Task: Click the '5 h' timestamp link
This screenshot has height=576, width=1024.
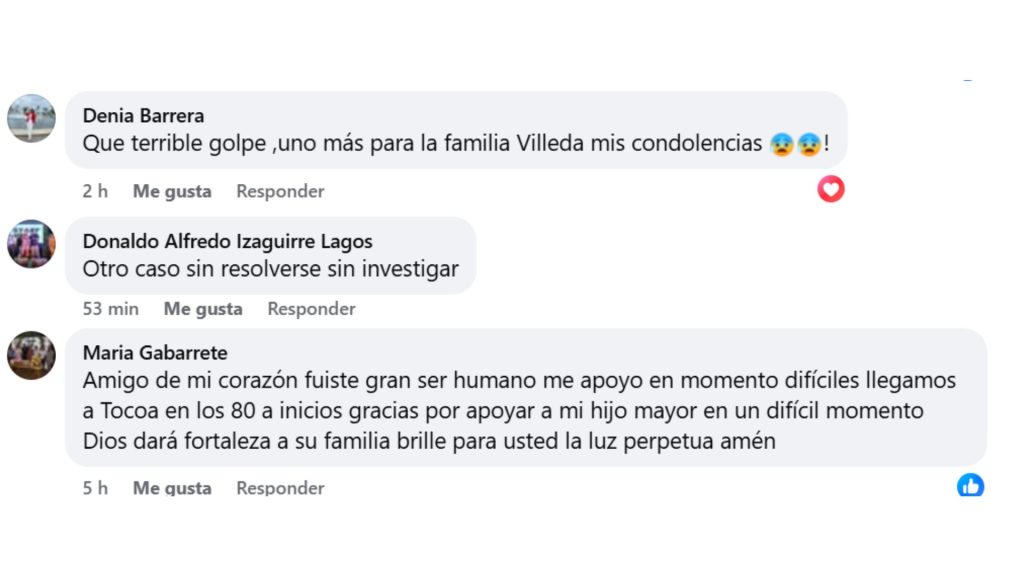Action: pyautogui.click(x=95, y=487)
